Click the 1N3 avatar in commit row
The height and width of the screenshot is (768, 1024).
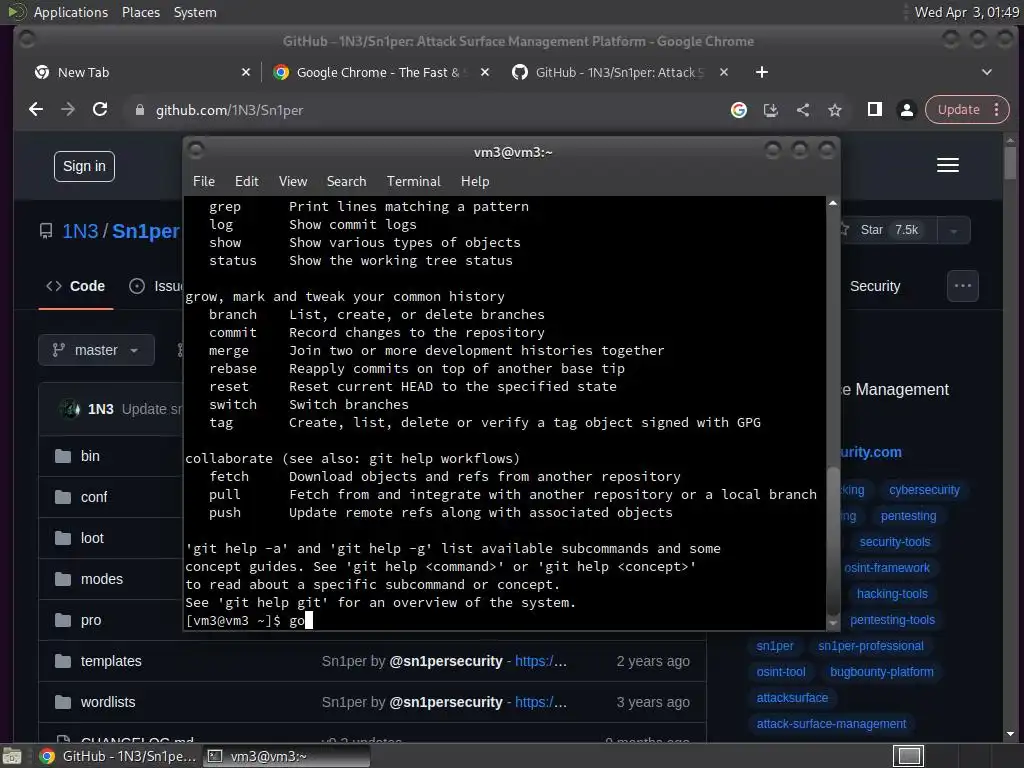(70, 409)
